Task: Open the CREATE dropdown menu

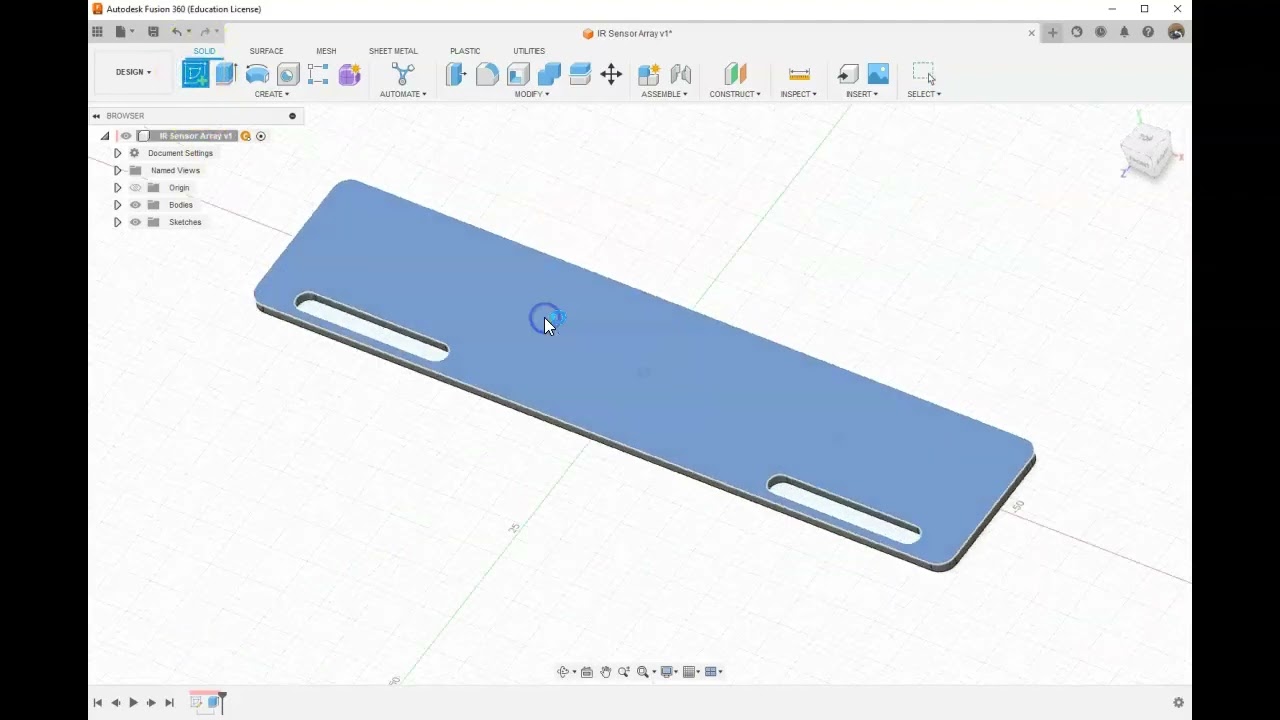Action: coord(272,94)
